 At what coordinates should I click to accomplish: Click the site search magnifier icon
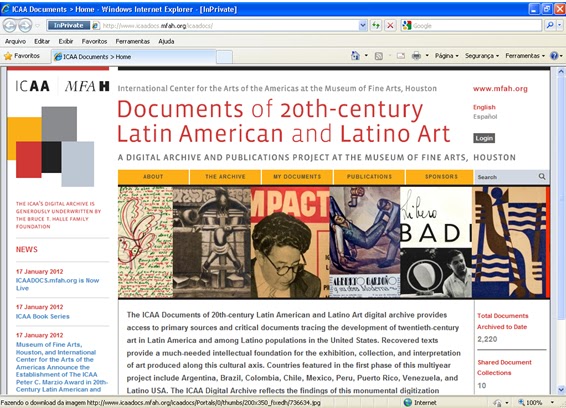point(542,176)
